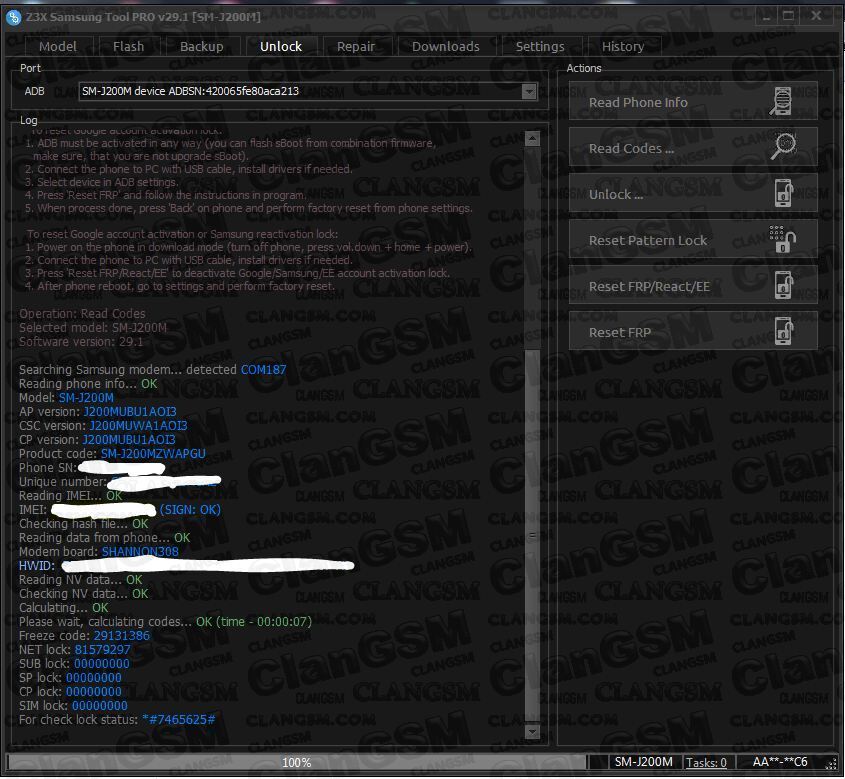
Task: Click the magnifier icon on Read Codes
Action: pos(783,146)
